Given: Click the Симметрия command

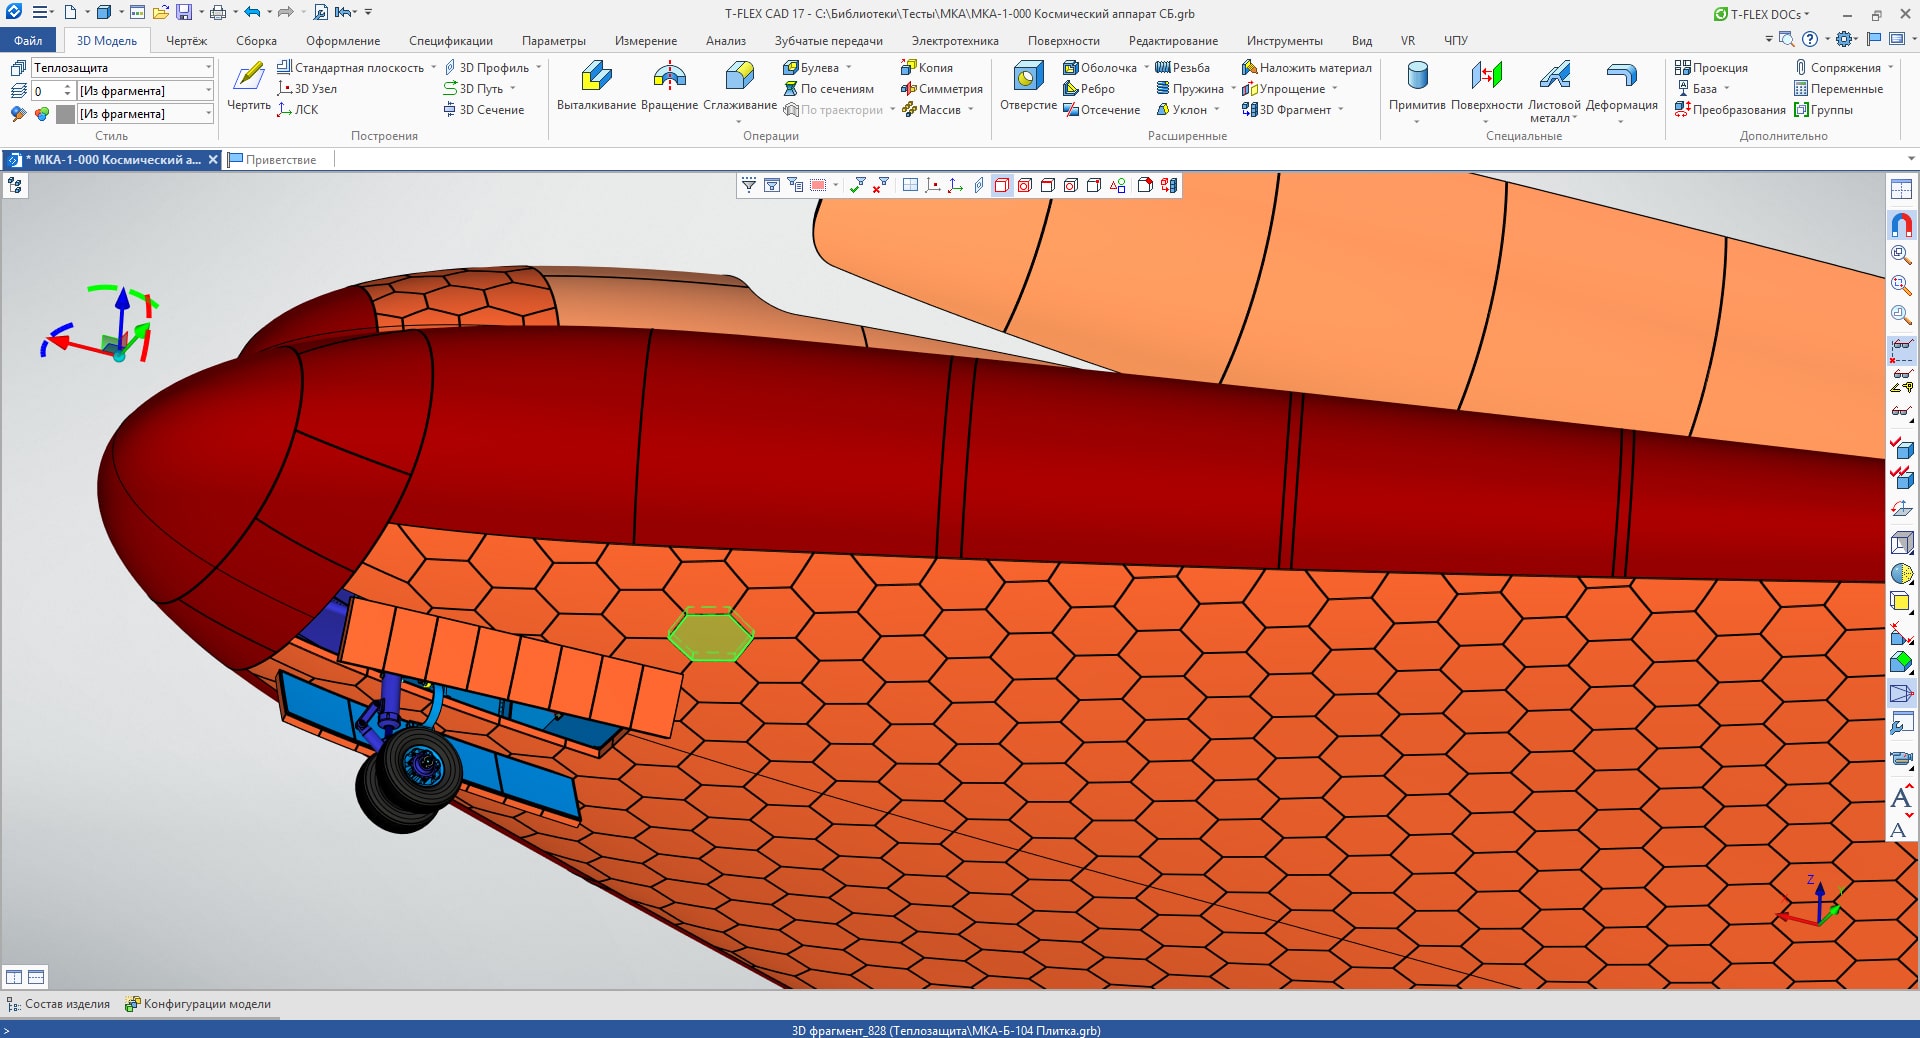Looking at the screenshot, I should pos(941,89).
